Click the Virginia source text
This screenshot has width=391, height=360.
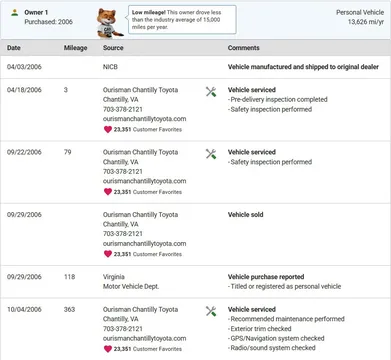coord(114,277)
